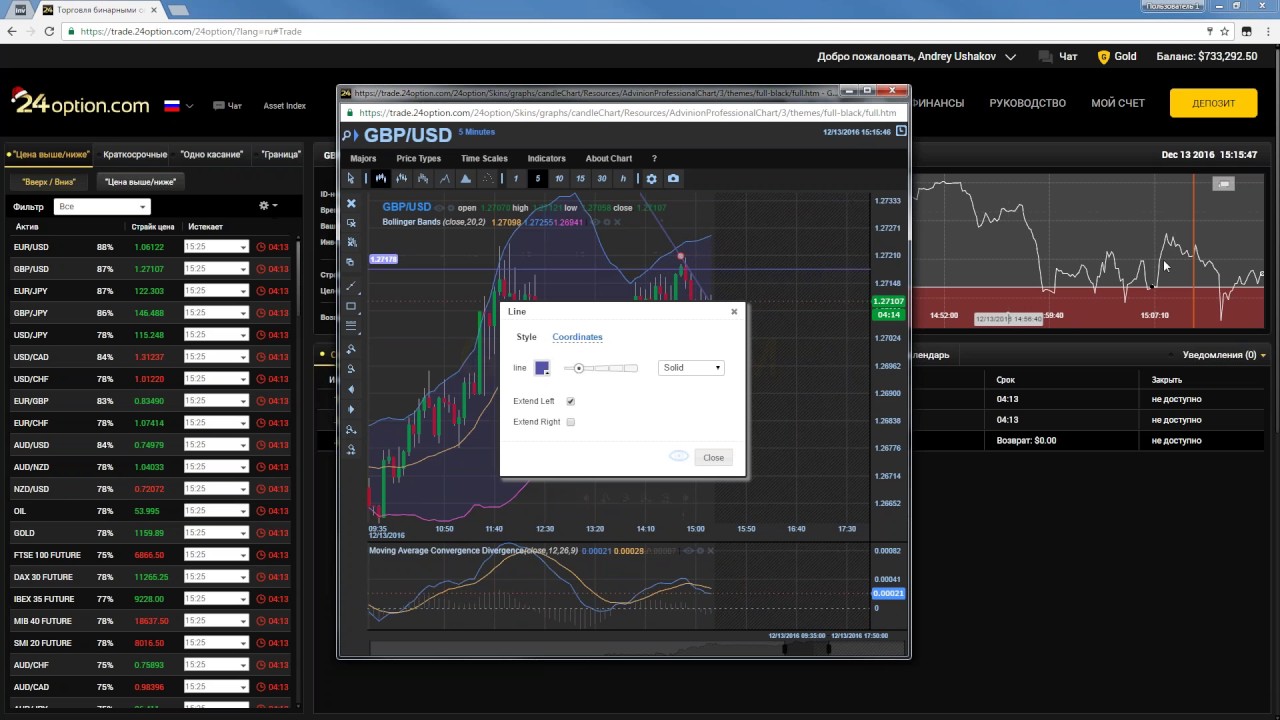Open the Majors menu
The height and width of the screenshot is (720, 1280).
coord(363,158)
